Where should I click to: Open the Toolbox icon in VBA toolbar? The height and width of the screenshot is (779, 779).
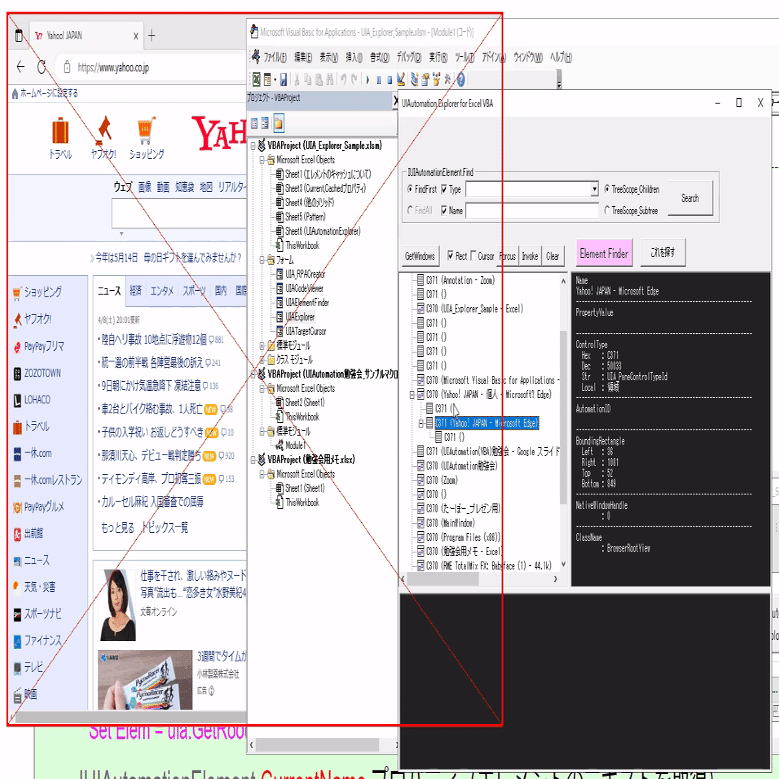[448, 79]
